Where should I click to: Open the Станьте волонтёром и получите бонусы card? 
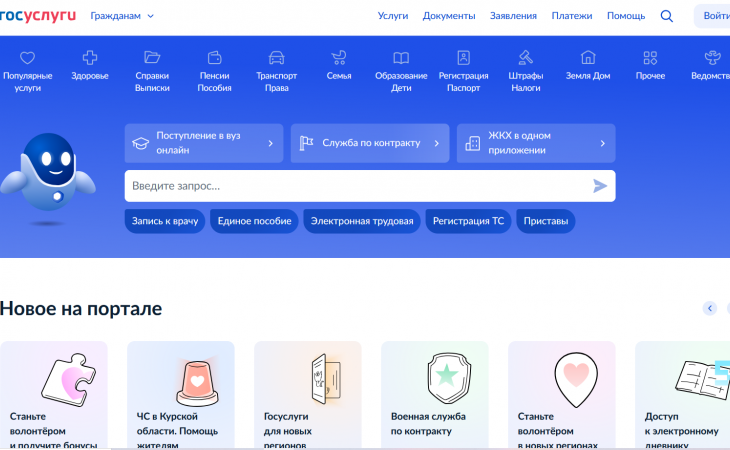coord(54,396)
